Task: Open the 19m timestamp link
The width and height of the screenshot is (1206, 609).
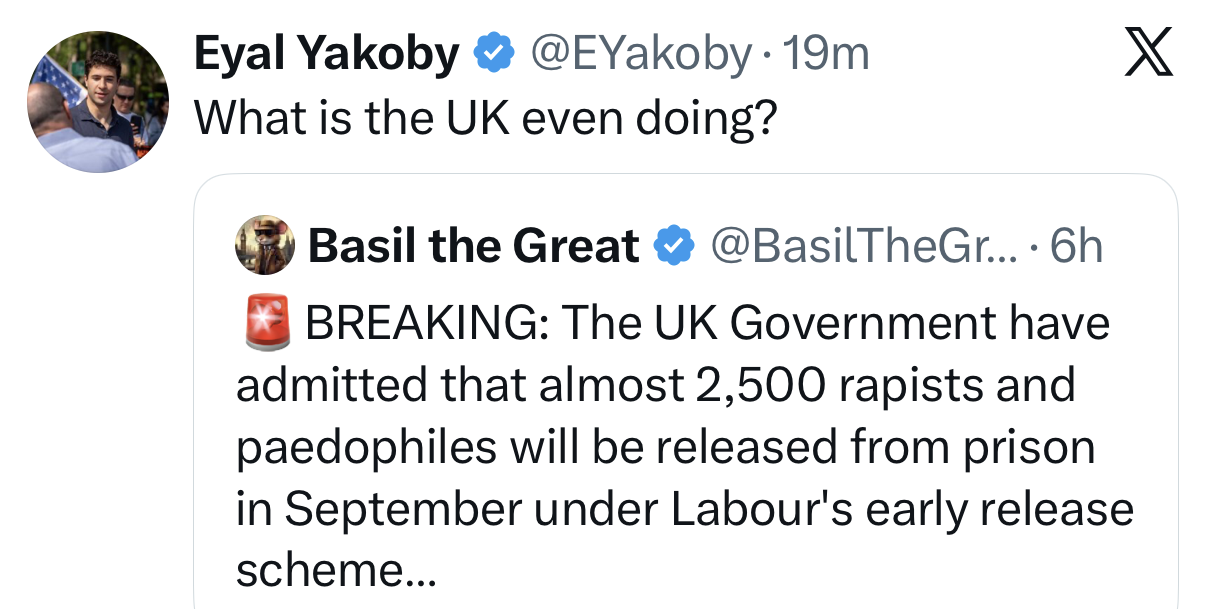Action: point(826,54)
